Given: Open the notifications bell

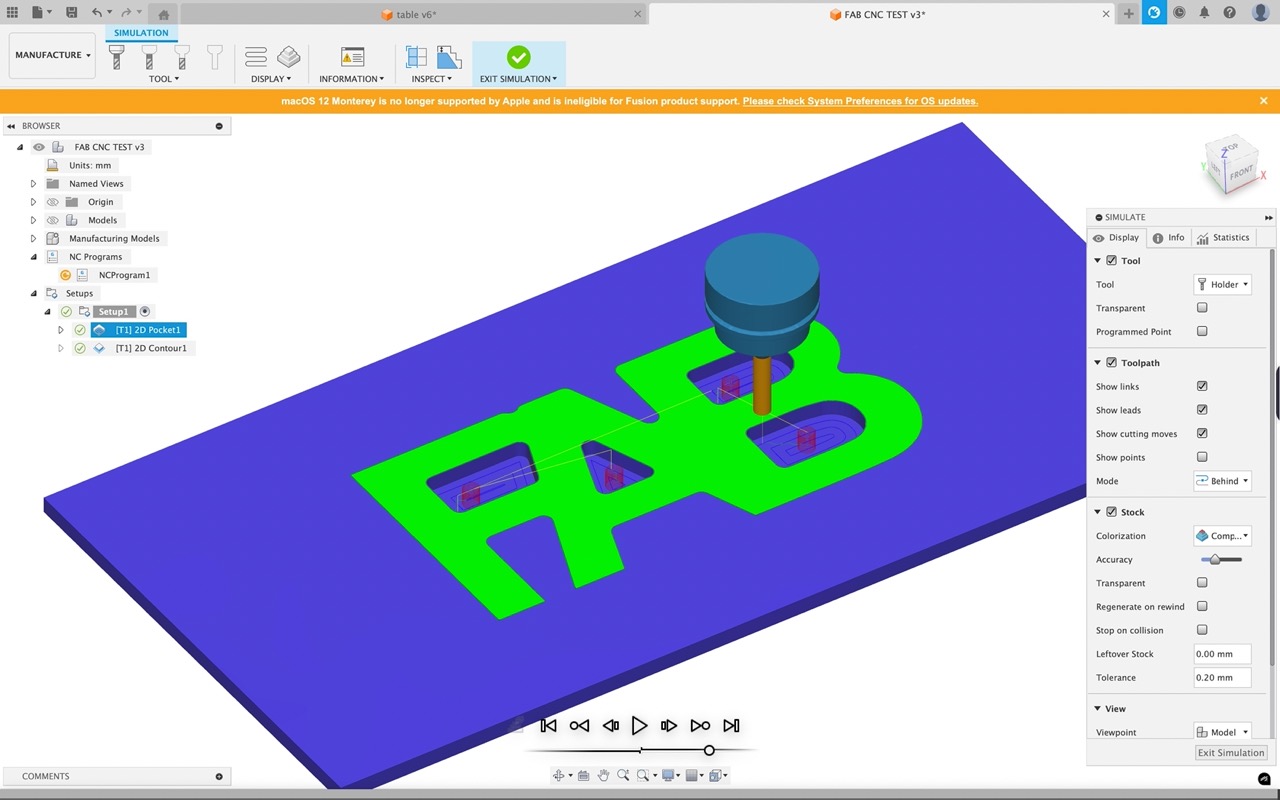Looking at the screenshot, I should 1204,13.
